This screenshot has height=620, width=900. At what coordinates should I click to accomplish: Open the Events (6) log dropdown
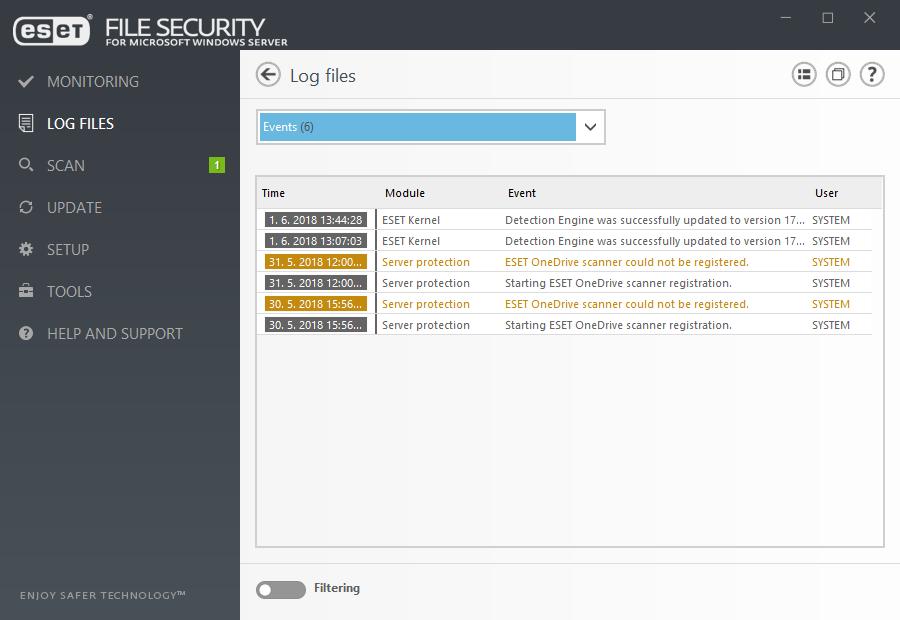click(x=430, y=127)
